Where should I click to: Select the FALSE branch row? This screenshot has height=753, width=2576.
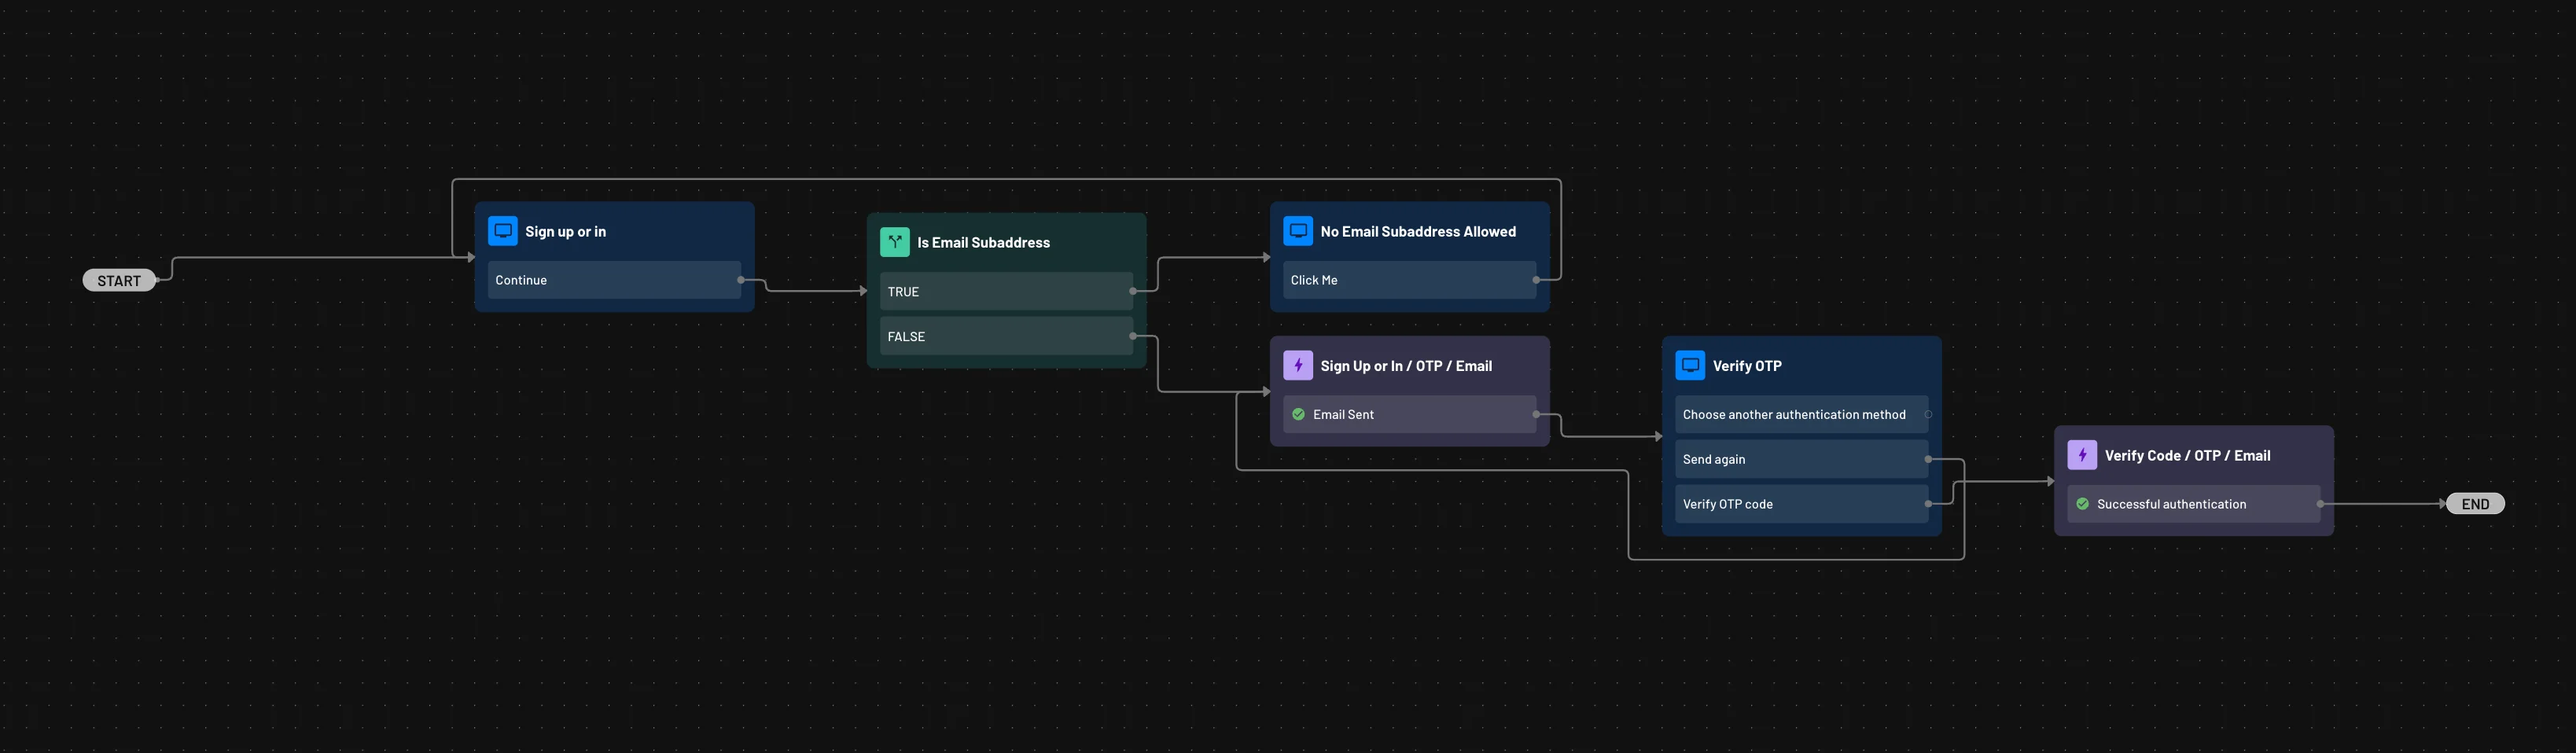coord(1004,336)
